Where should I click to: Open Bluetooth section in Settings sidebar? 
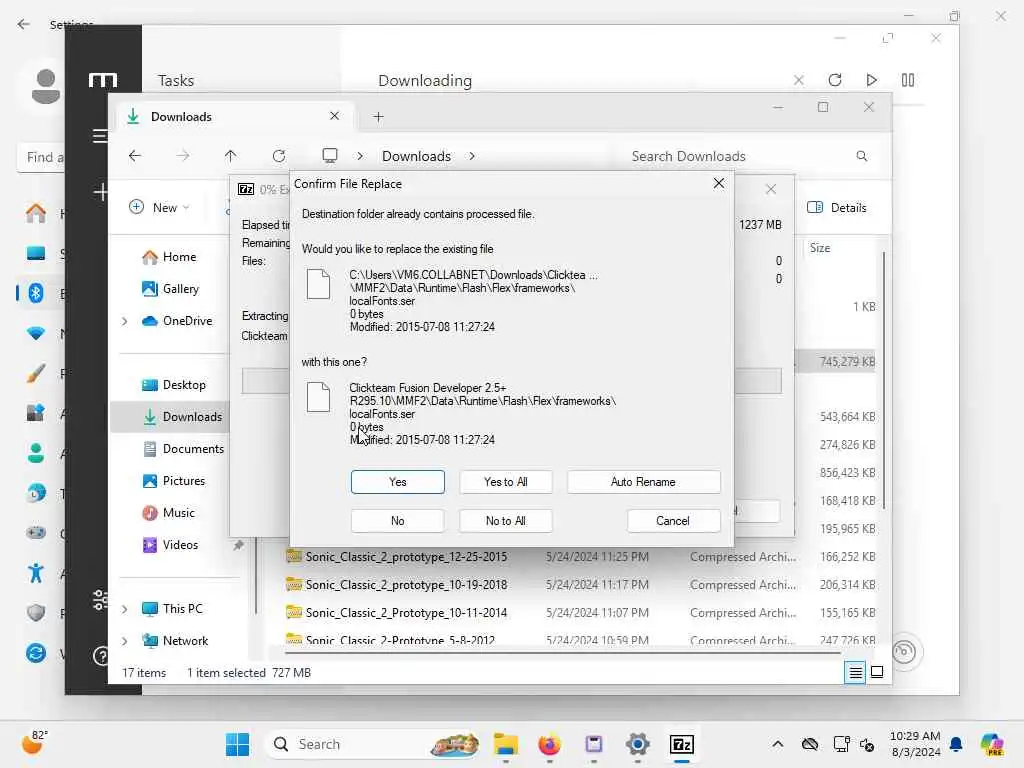[x=36, y=293]
